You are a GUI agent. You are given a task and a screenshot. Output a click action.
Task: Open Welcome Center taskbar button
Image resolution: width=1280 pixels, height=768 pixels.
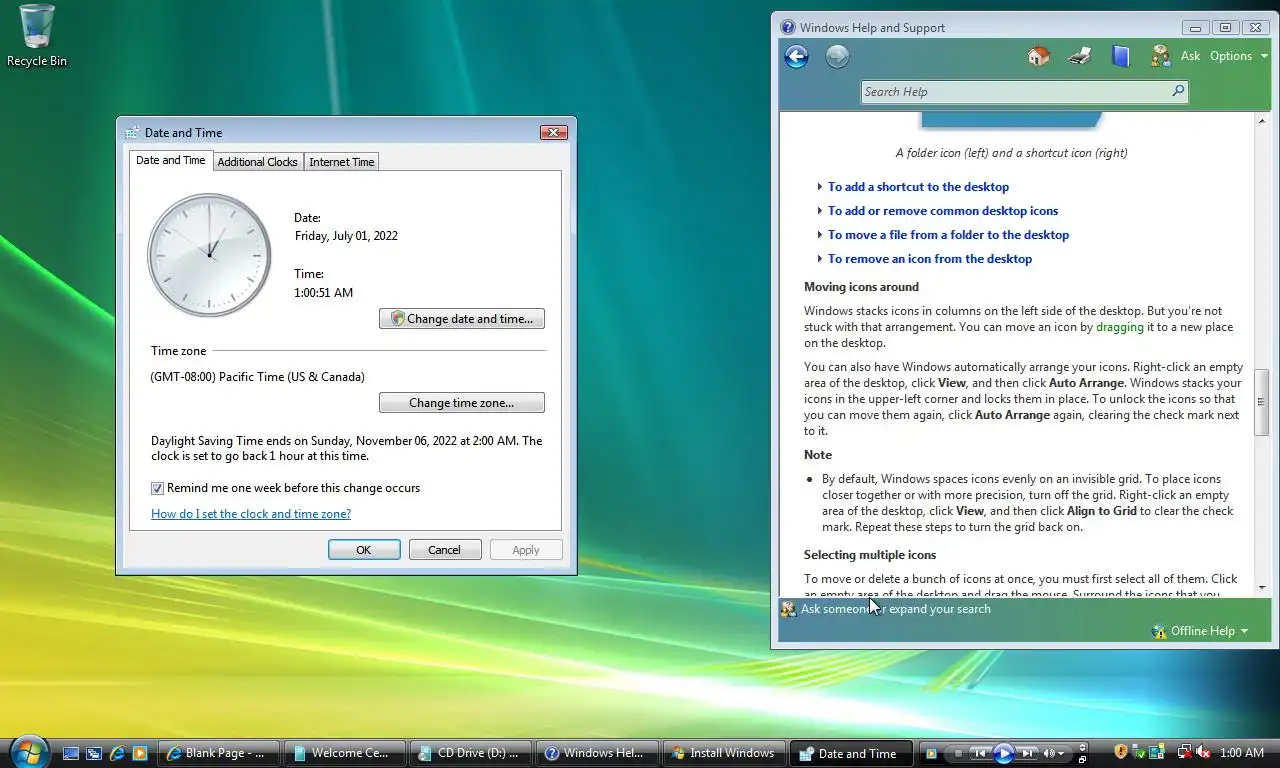tap(345, 753)
